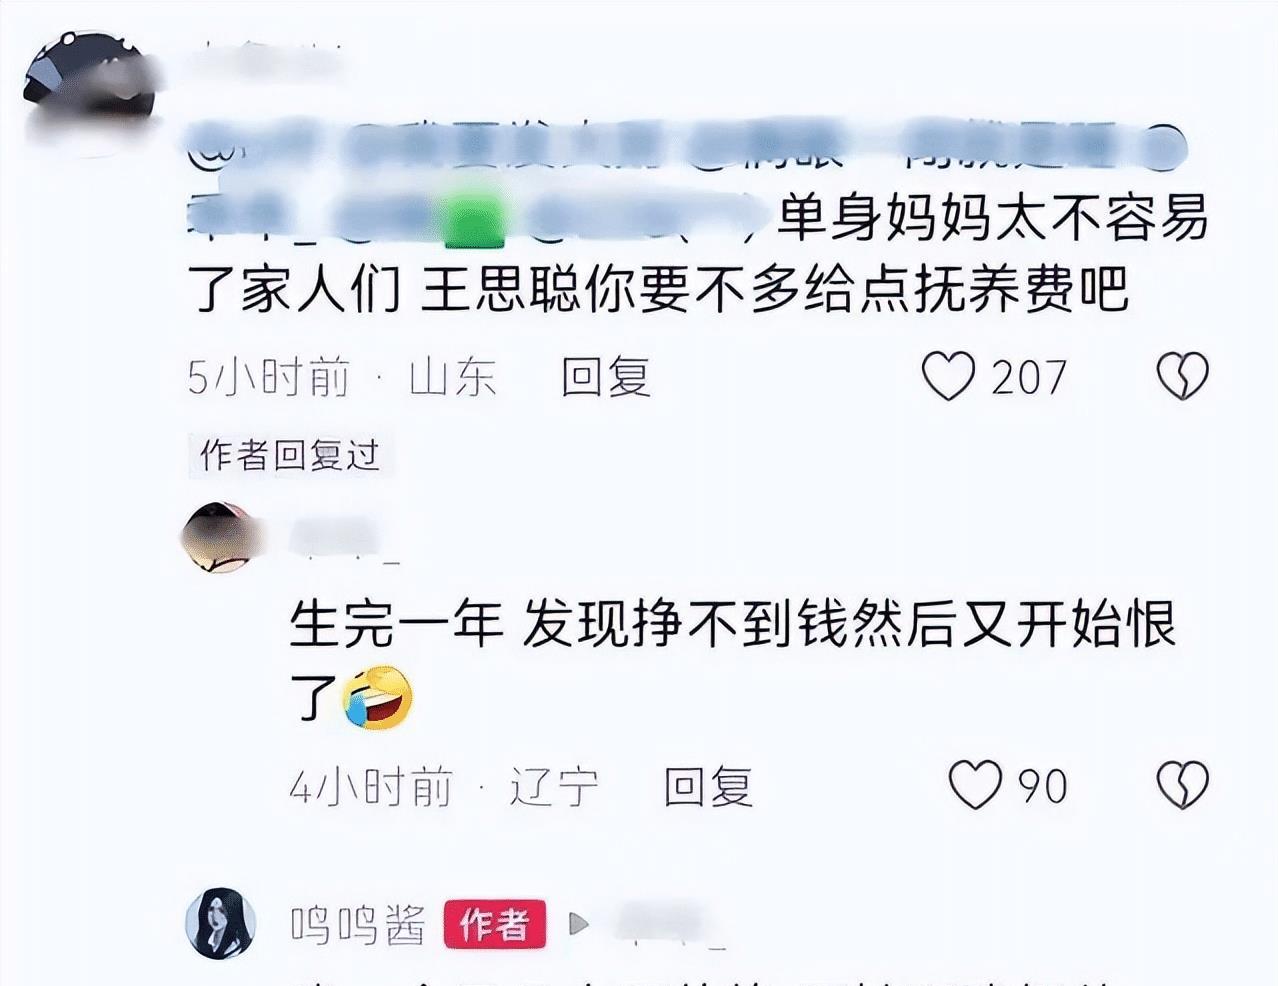The image size is (1278, 986).
Task: Reply to the Shandong comment
Action: coord(606,378)
